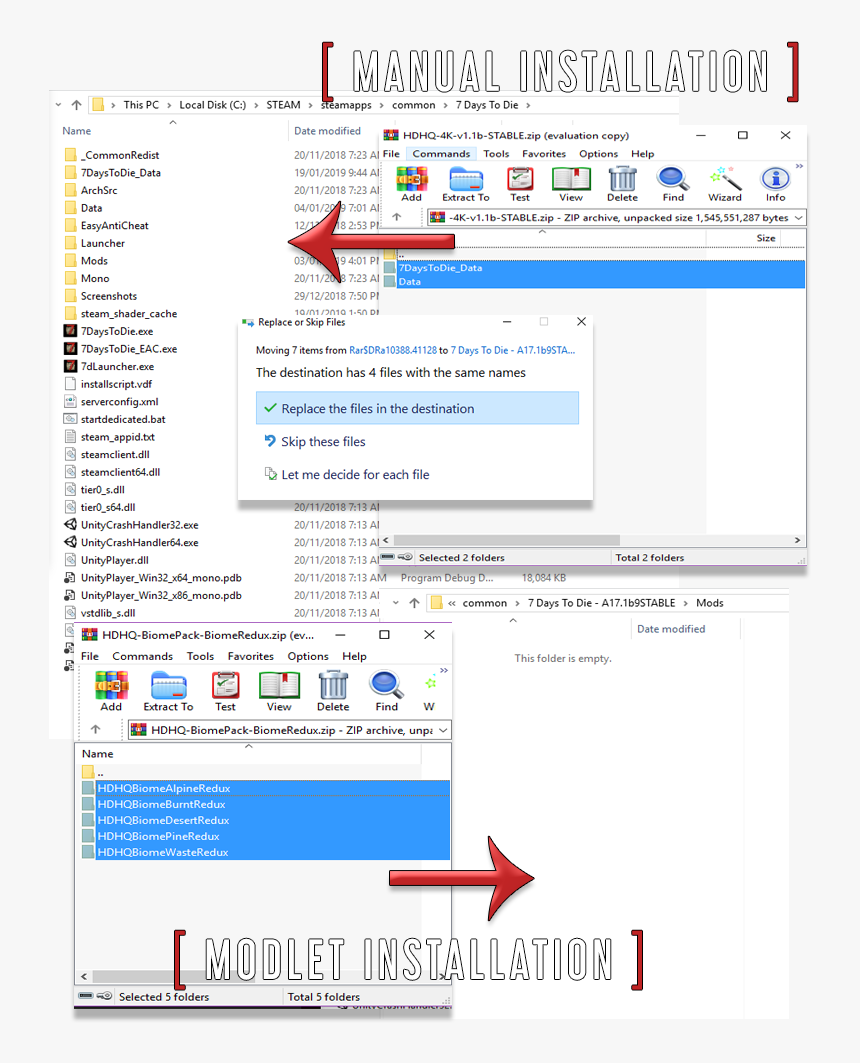Select HDHQBiomeAlpineRedux folder
This screenshot has width=860, height=1063.
tap(266, 788)
